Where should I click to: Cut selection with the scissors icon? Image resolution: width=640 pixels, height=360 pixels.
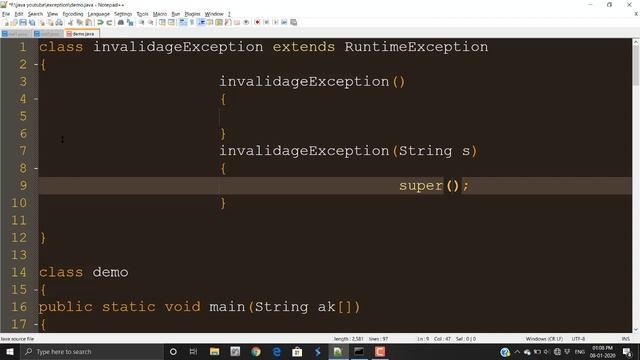[x=70, y=22]
